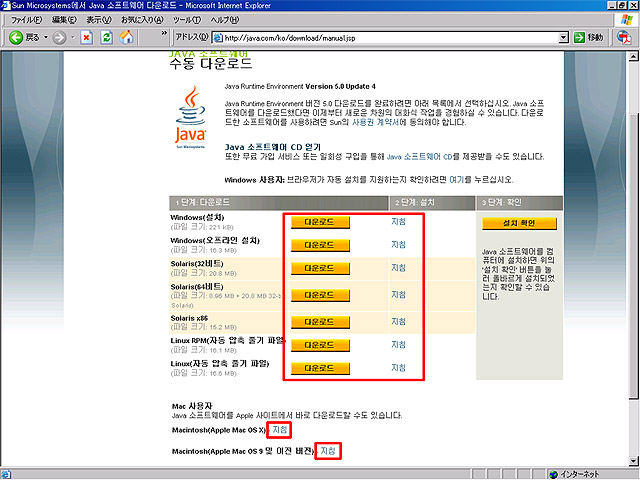Viewport: 640px width, 480px height.
Task: Click the vertical scrollbar up arrow
Action: [x=634, y=56]
